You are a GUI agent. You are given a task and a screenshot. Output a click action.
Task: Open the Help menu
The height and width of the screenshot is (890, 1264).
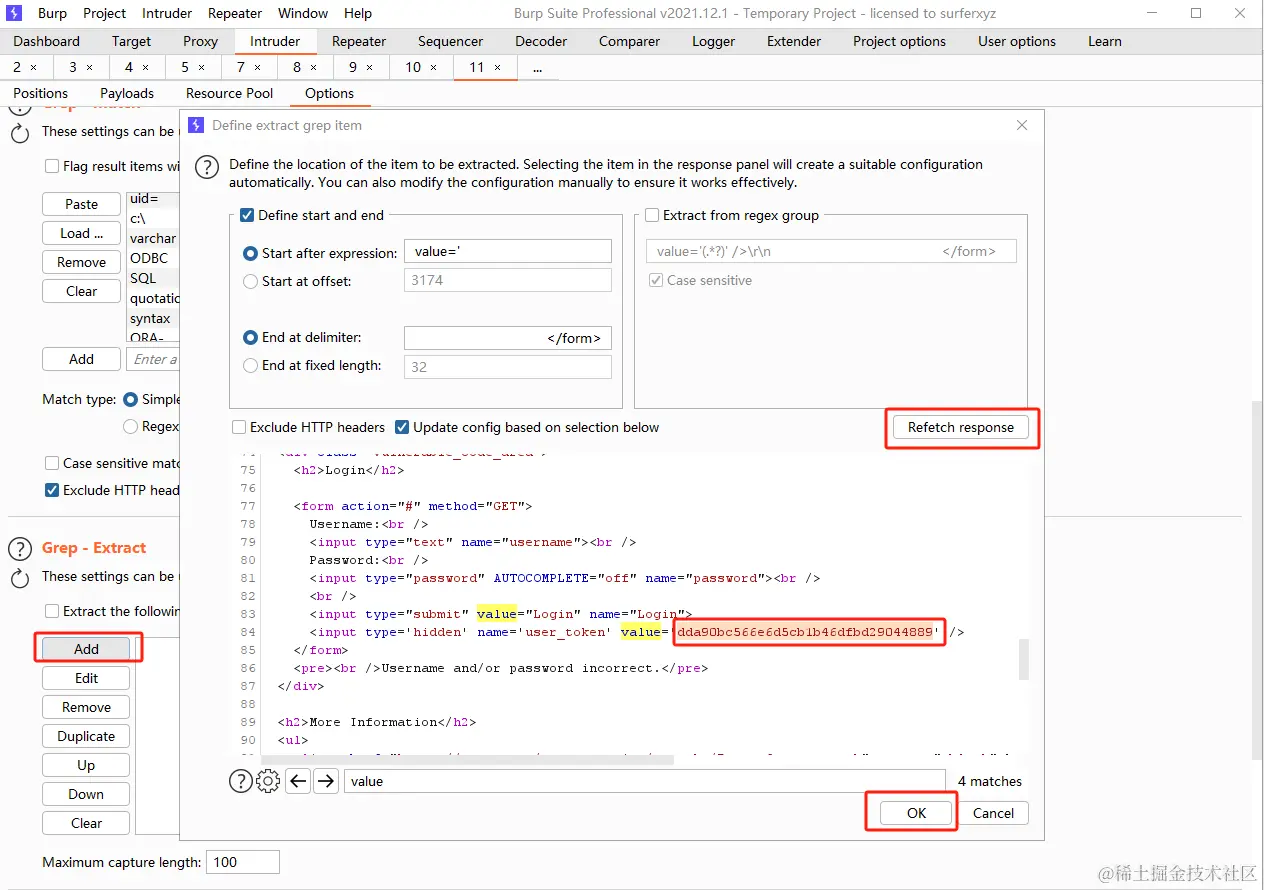point(358,13)
